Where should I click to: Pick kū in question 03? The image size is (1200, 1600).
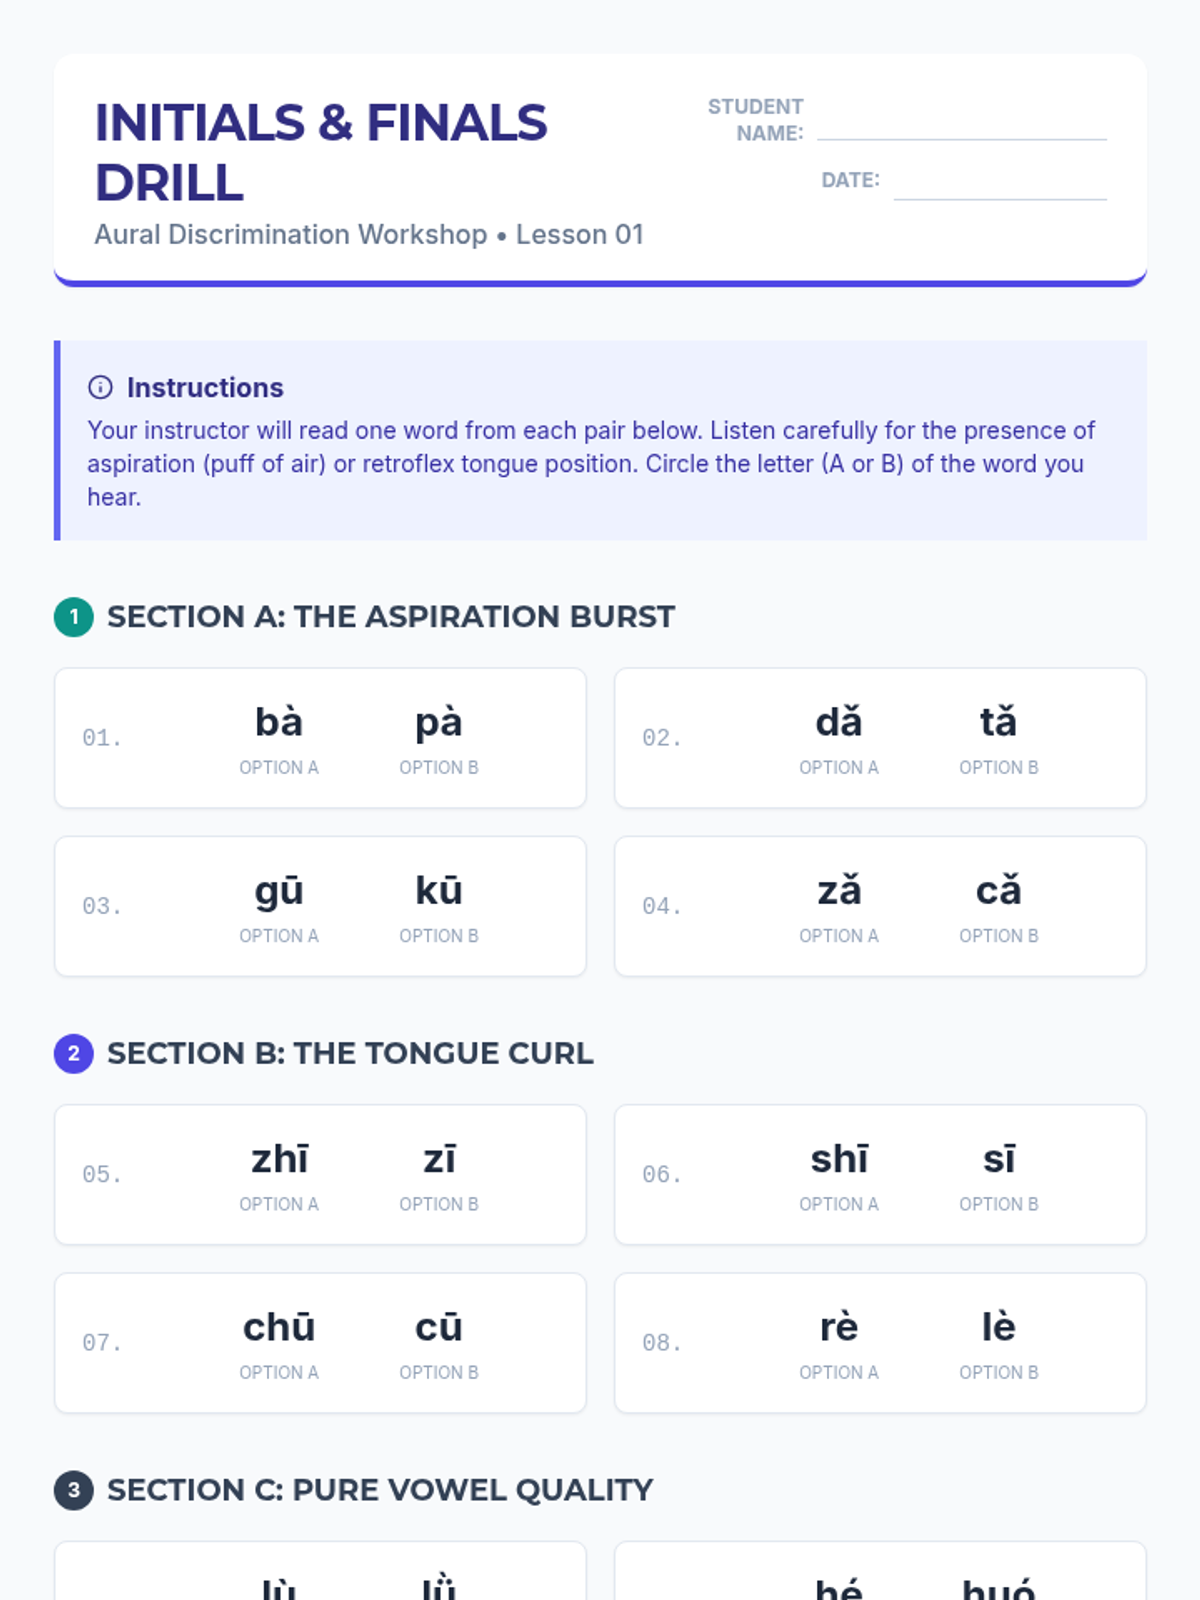[439, 905]
